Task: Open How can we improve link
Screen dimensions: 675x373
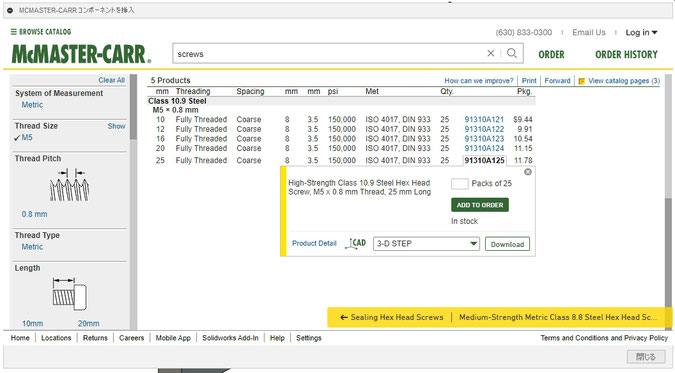Action: coord(479,81)
